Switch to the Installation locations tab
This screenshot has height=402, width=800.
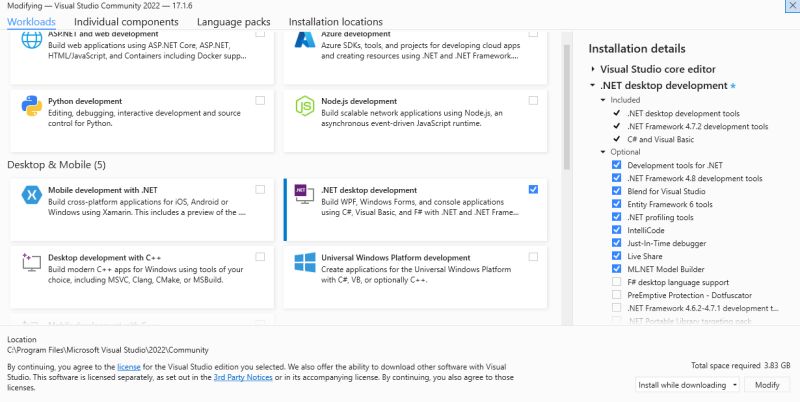point(336,22)
